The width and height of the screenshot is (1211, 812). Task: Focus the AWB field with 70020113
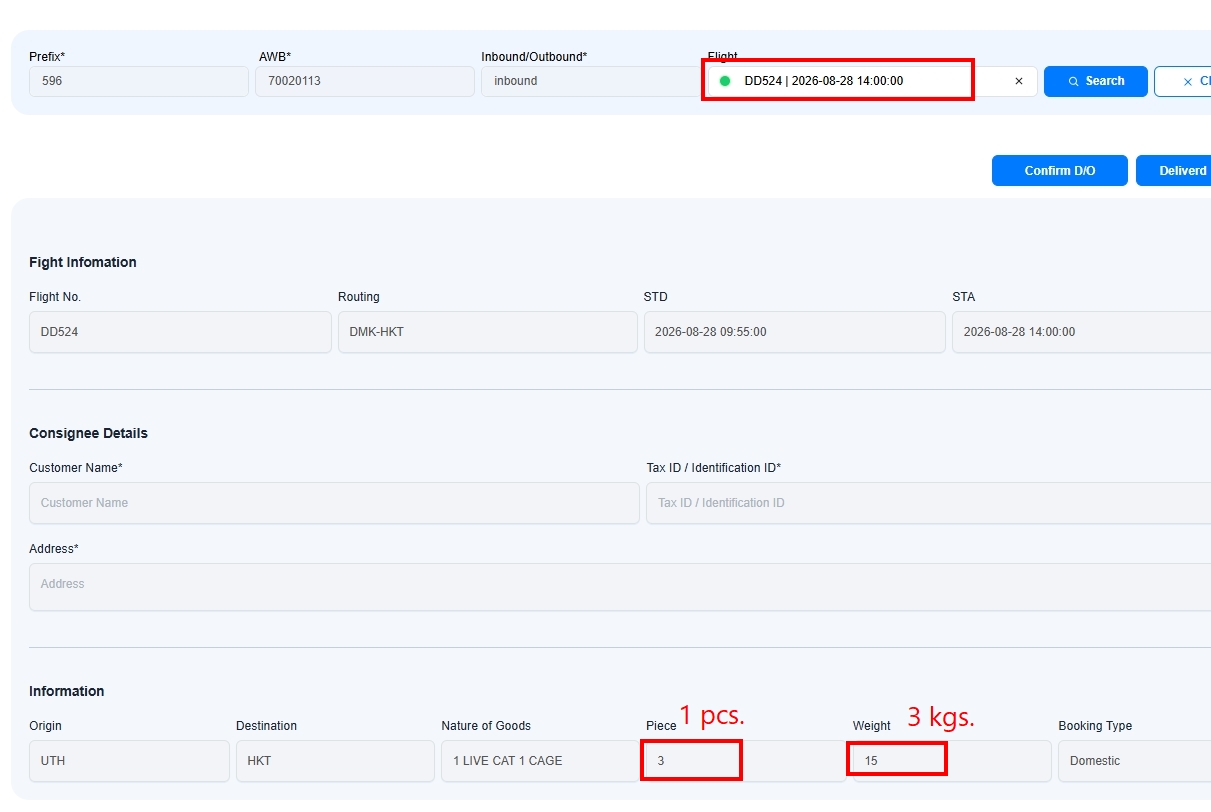pos(365,81)
